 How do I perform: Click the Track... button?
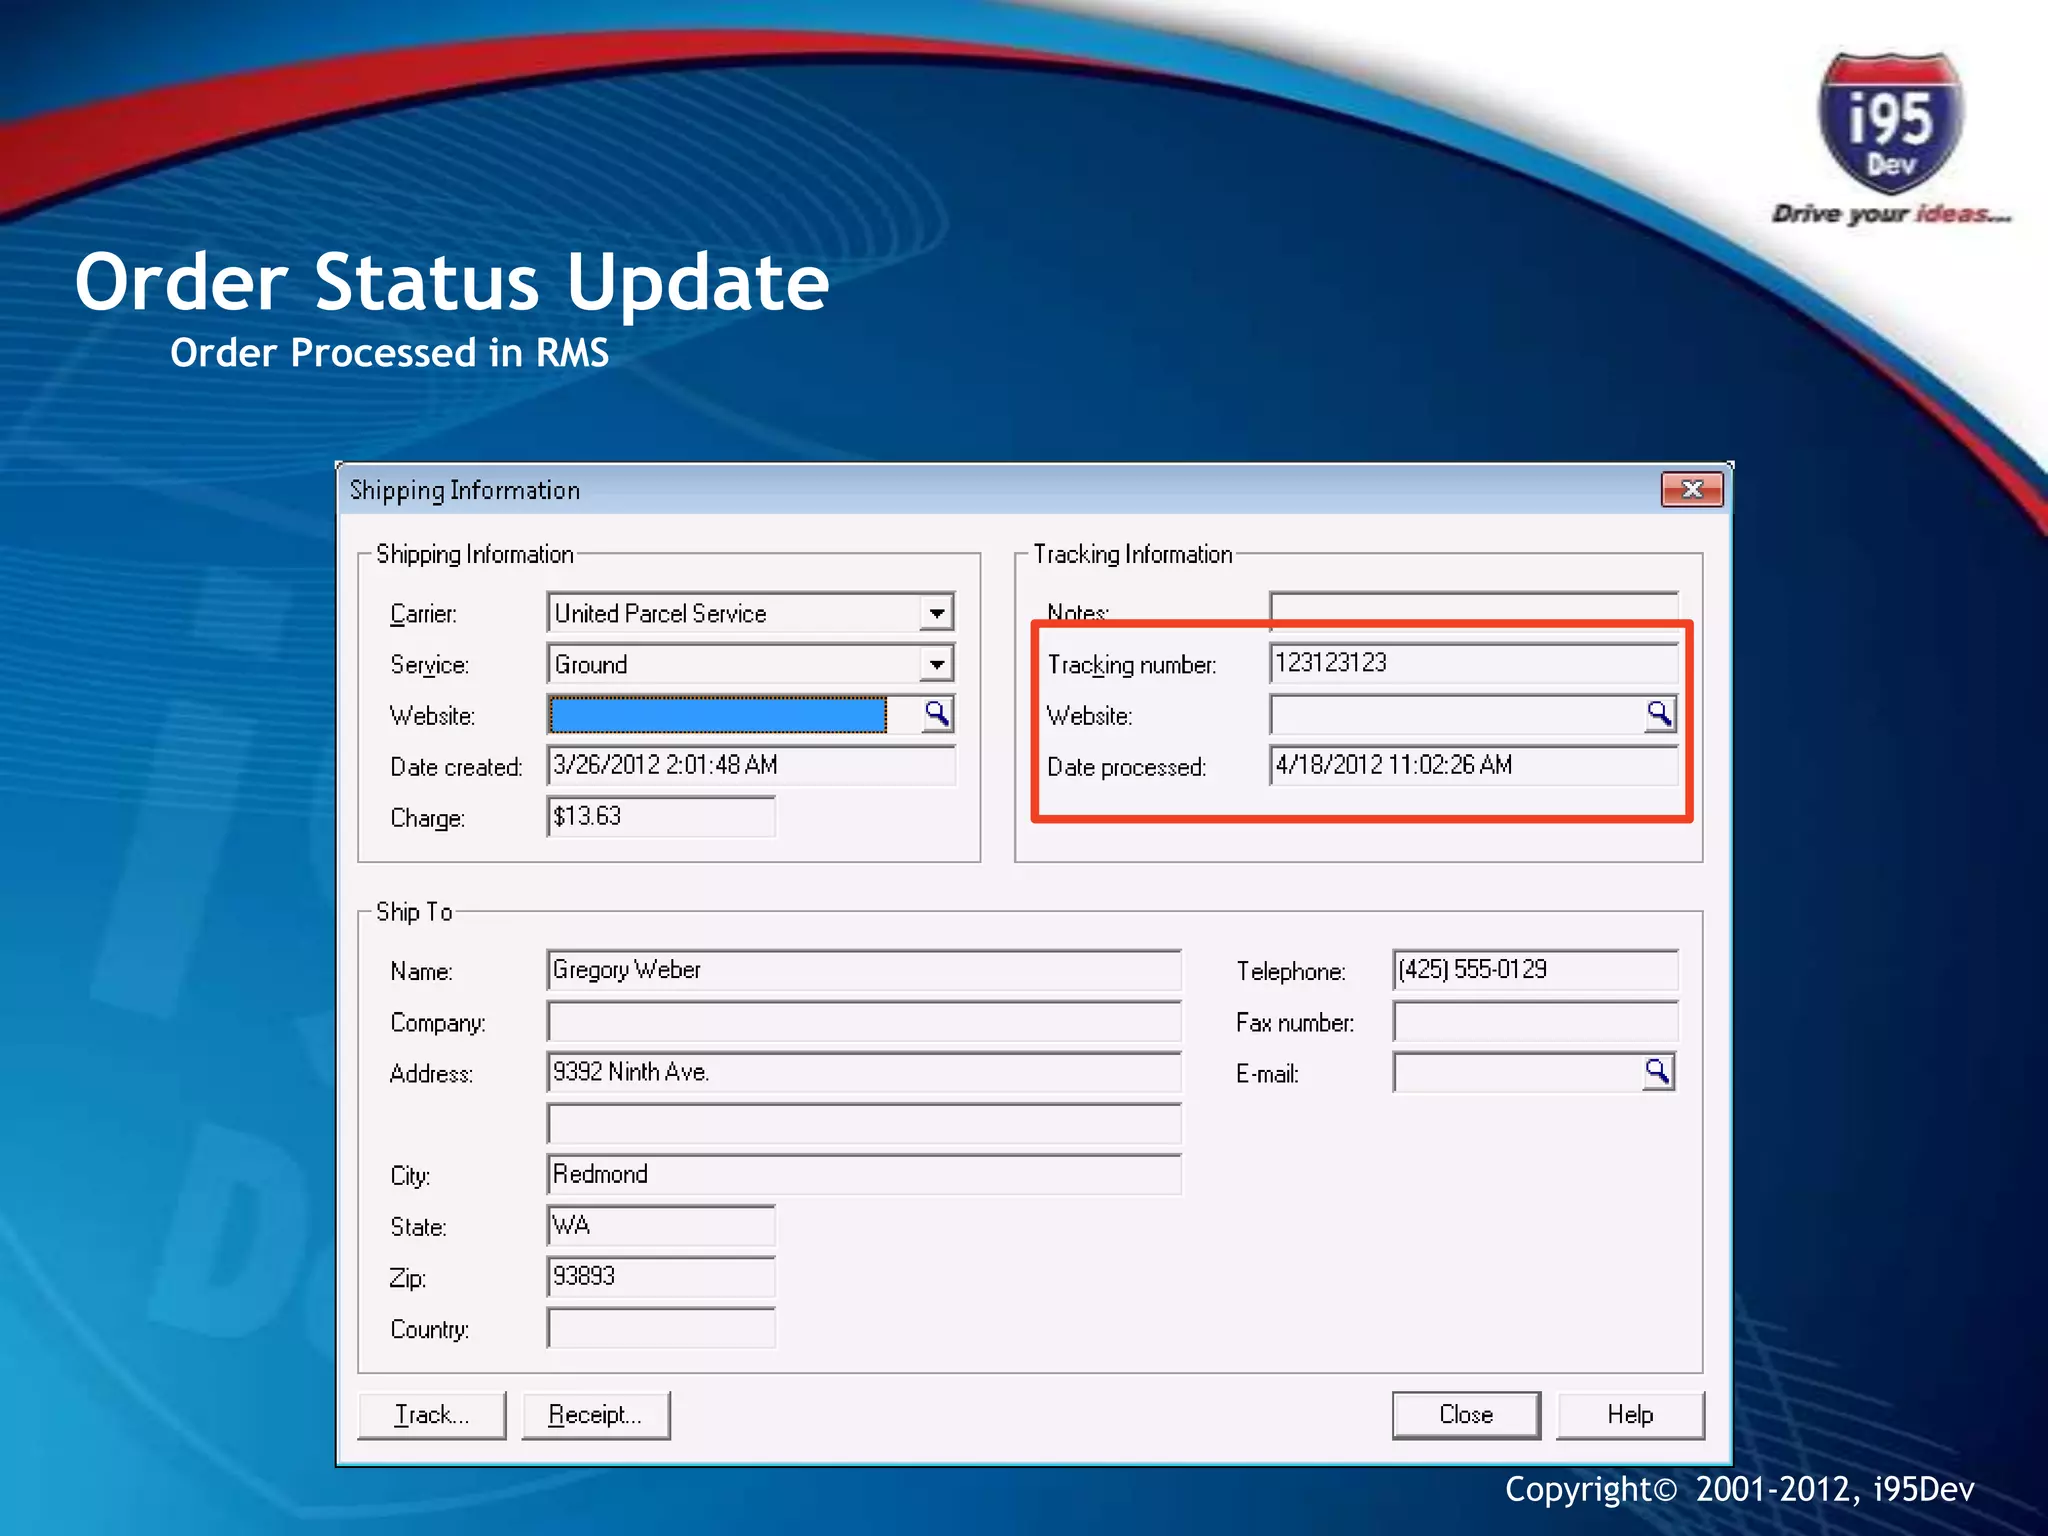pos(432,1415)
